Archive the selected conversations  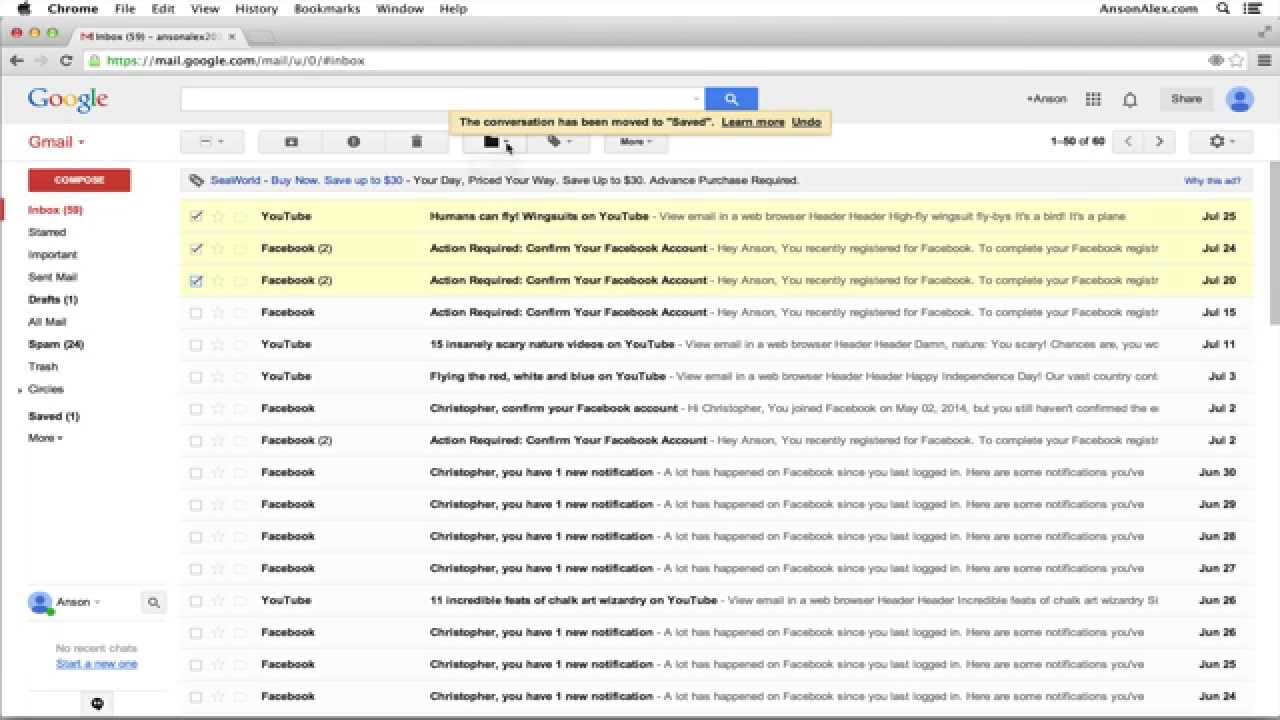coord(291,142)
